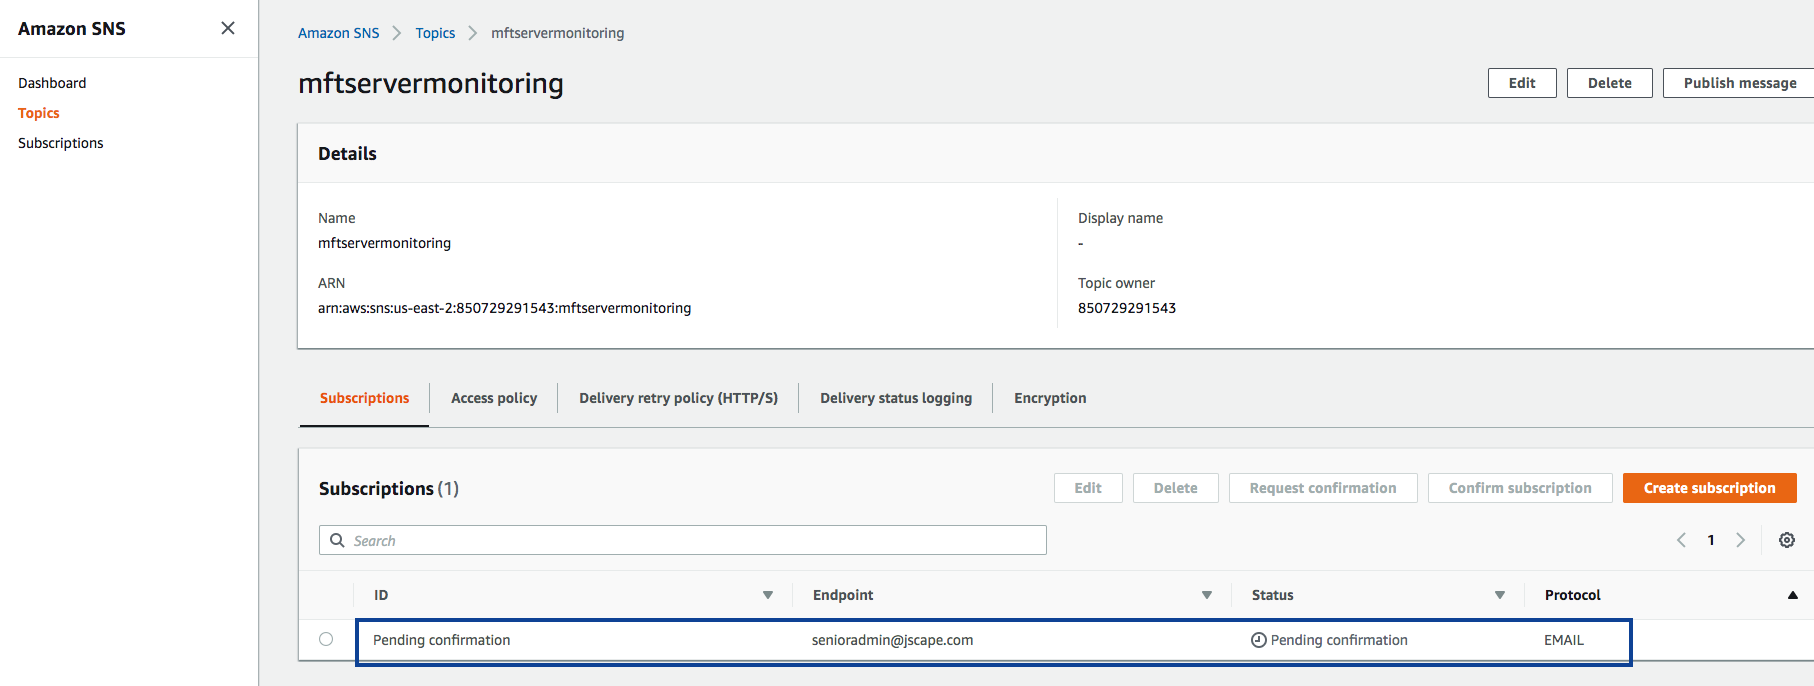1814x686 pixels.
Task: Toggle Protocol column sort order arrow
Action: (x=1792, y=595)
